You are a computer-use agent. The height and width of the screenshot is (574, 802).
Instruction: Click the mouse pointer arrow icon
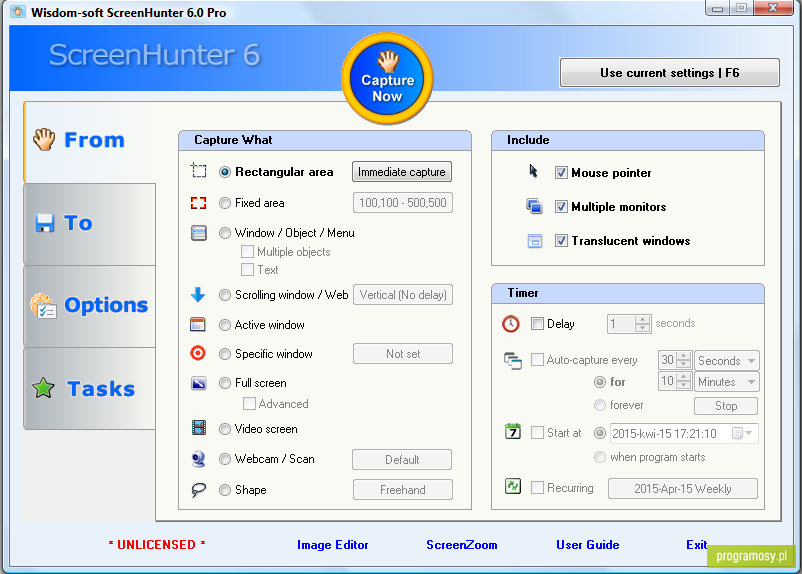pyautogui.click(x=533, y=171)
